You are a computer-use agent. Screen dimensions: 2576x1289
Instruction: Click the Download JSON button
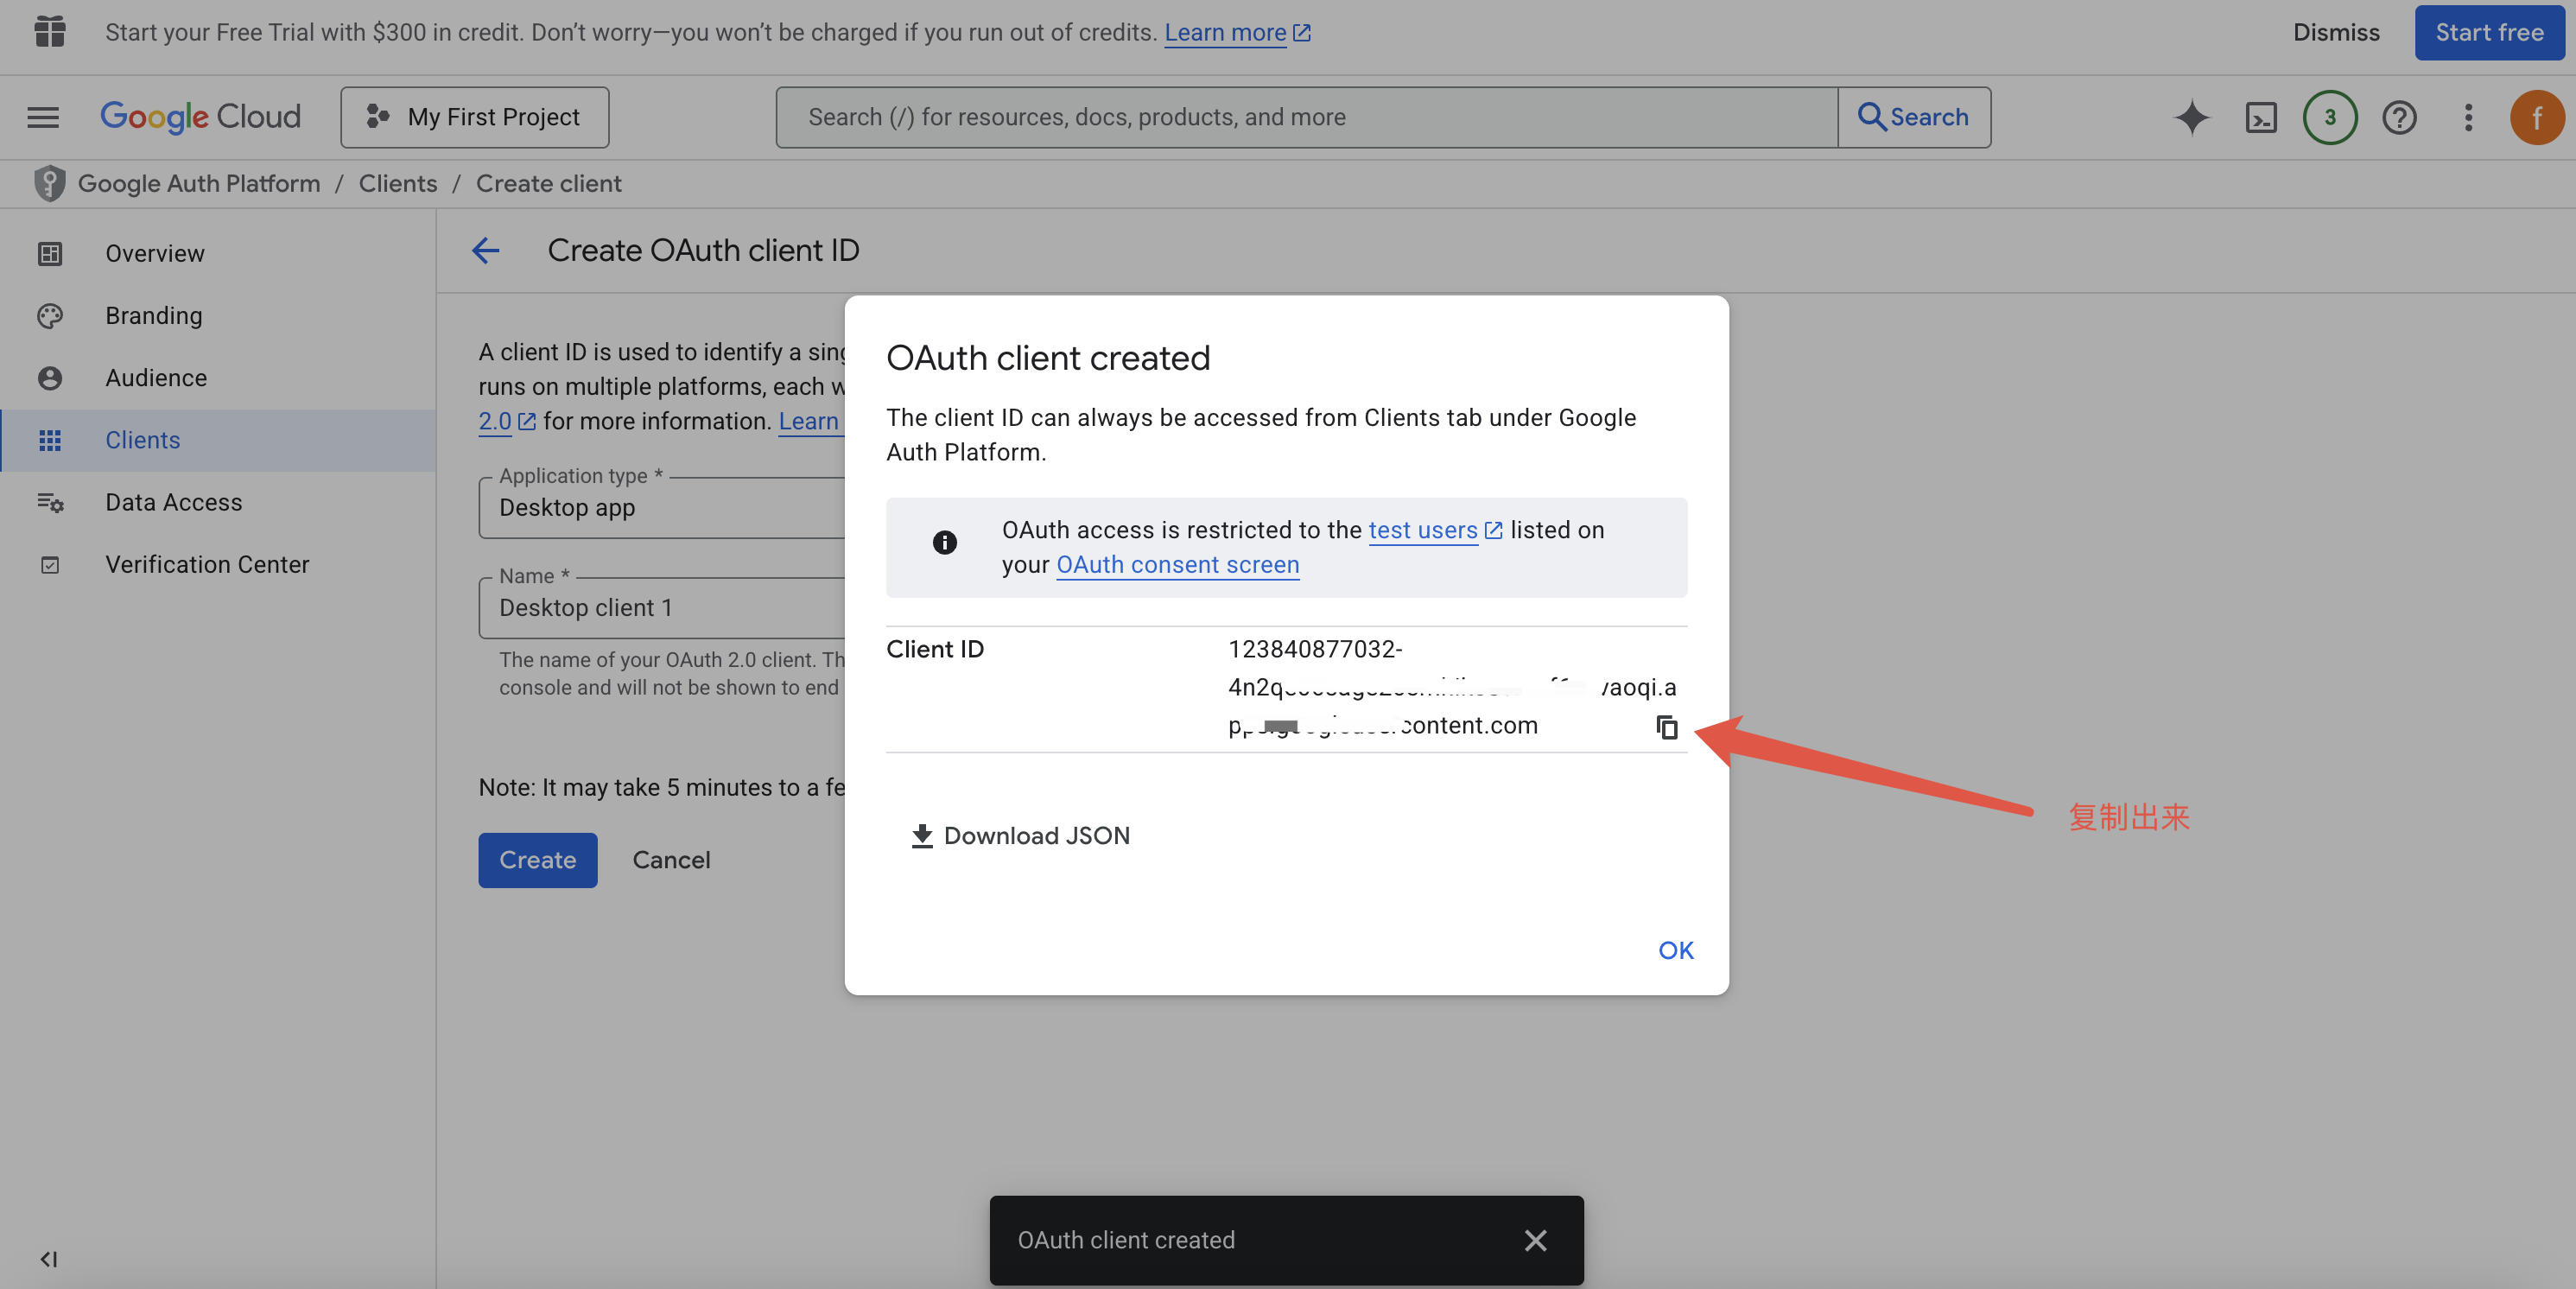(1021, 835)
